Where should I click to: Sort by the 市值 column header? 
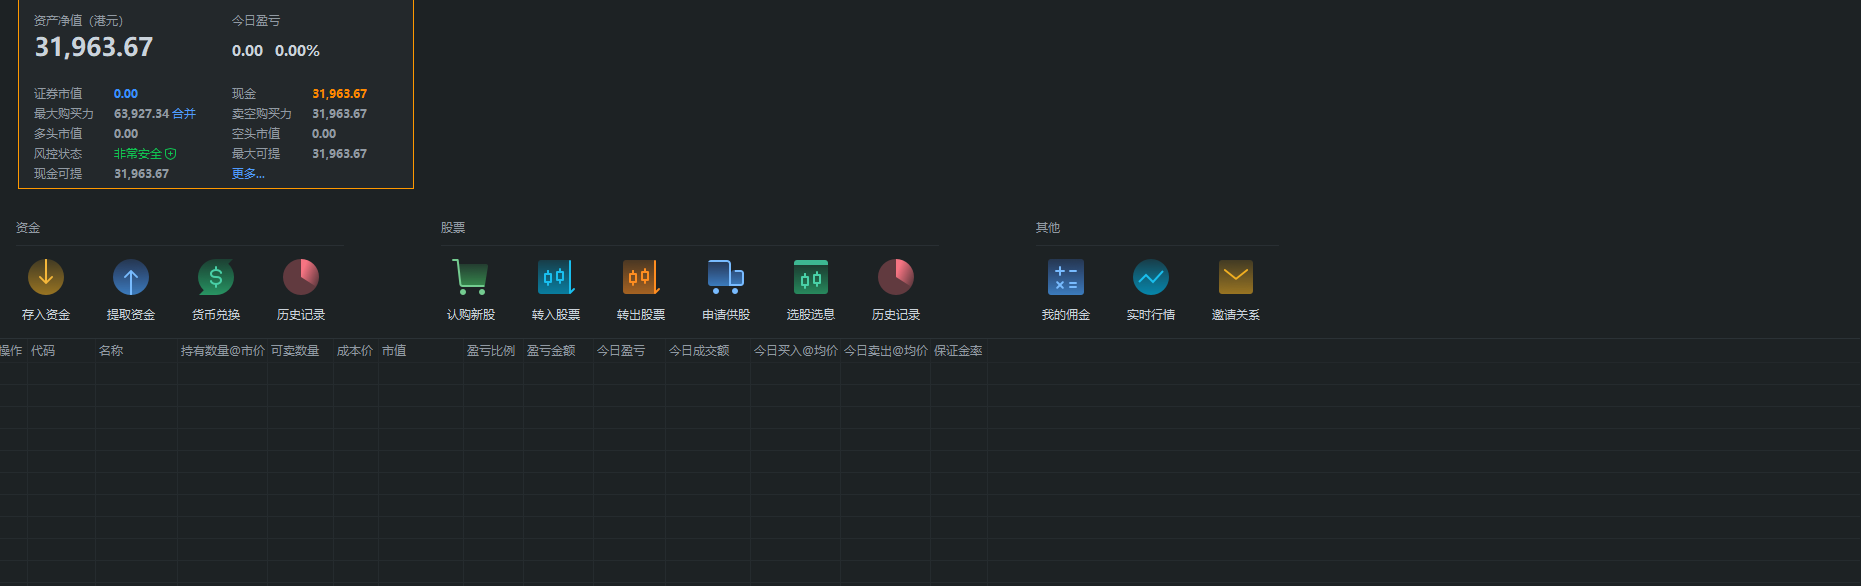click(x=394, y=351)
